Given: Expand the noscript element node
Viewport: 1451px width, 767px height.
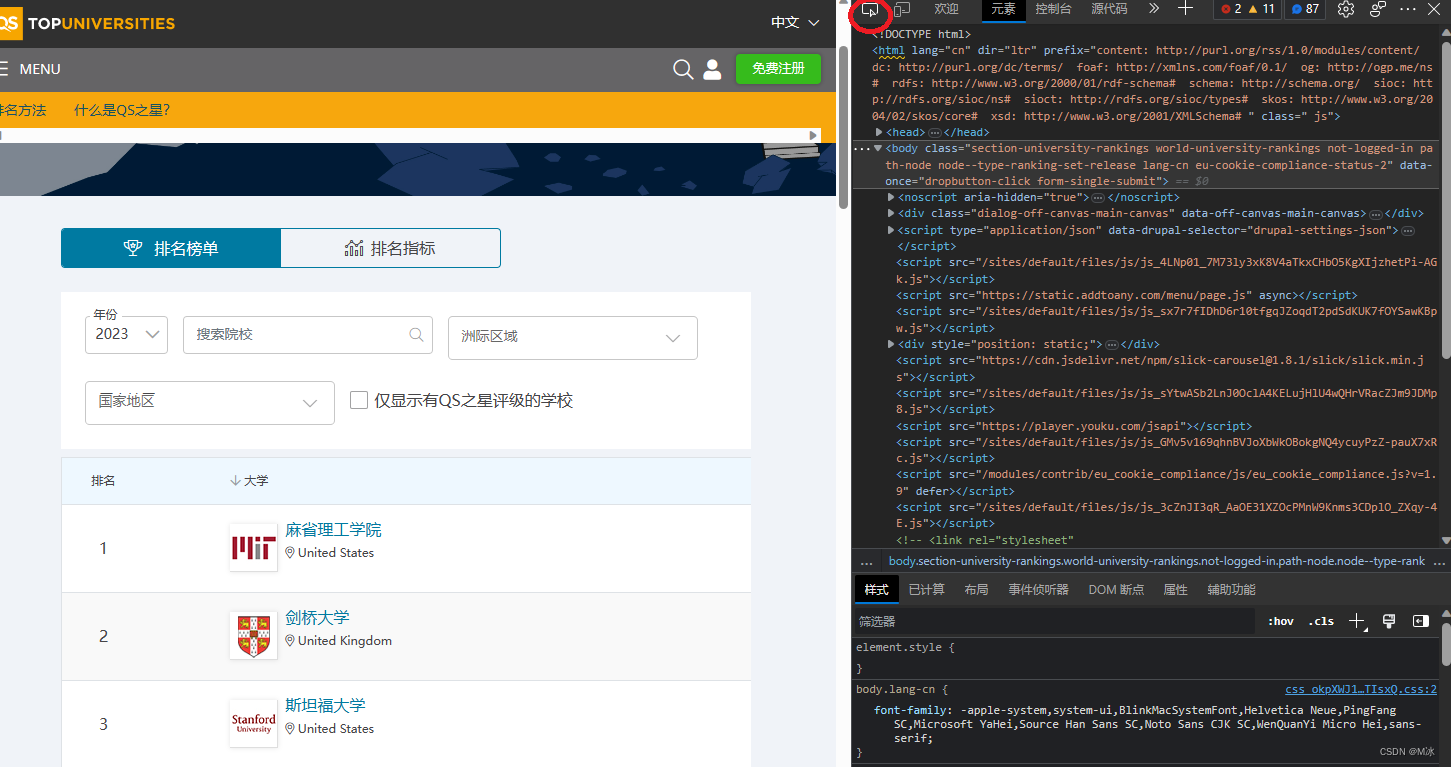Looking at the screenshot, I should coord(891,197).
